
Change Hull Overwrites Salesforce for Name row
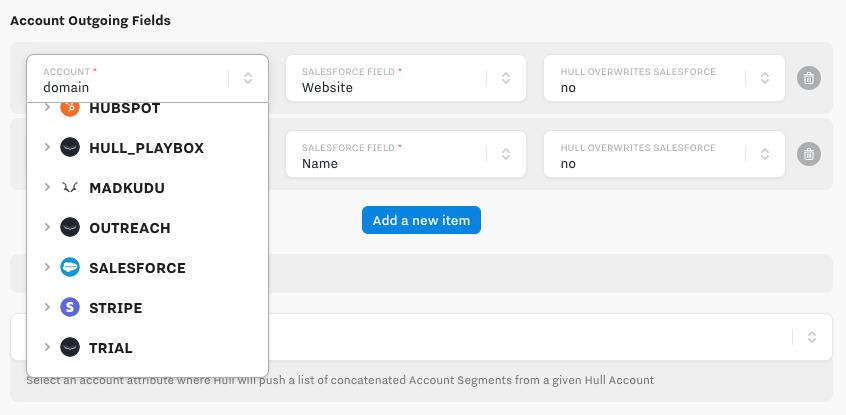coord(764,154)
